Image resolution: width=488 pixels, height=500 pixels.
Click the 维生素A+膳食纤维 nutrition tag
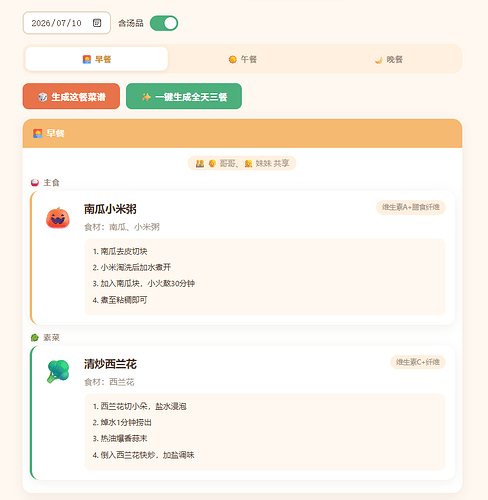click(411, 207)
